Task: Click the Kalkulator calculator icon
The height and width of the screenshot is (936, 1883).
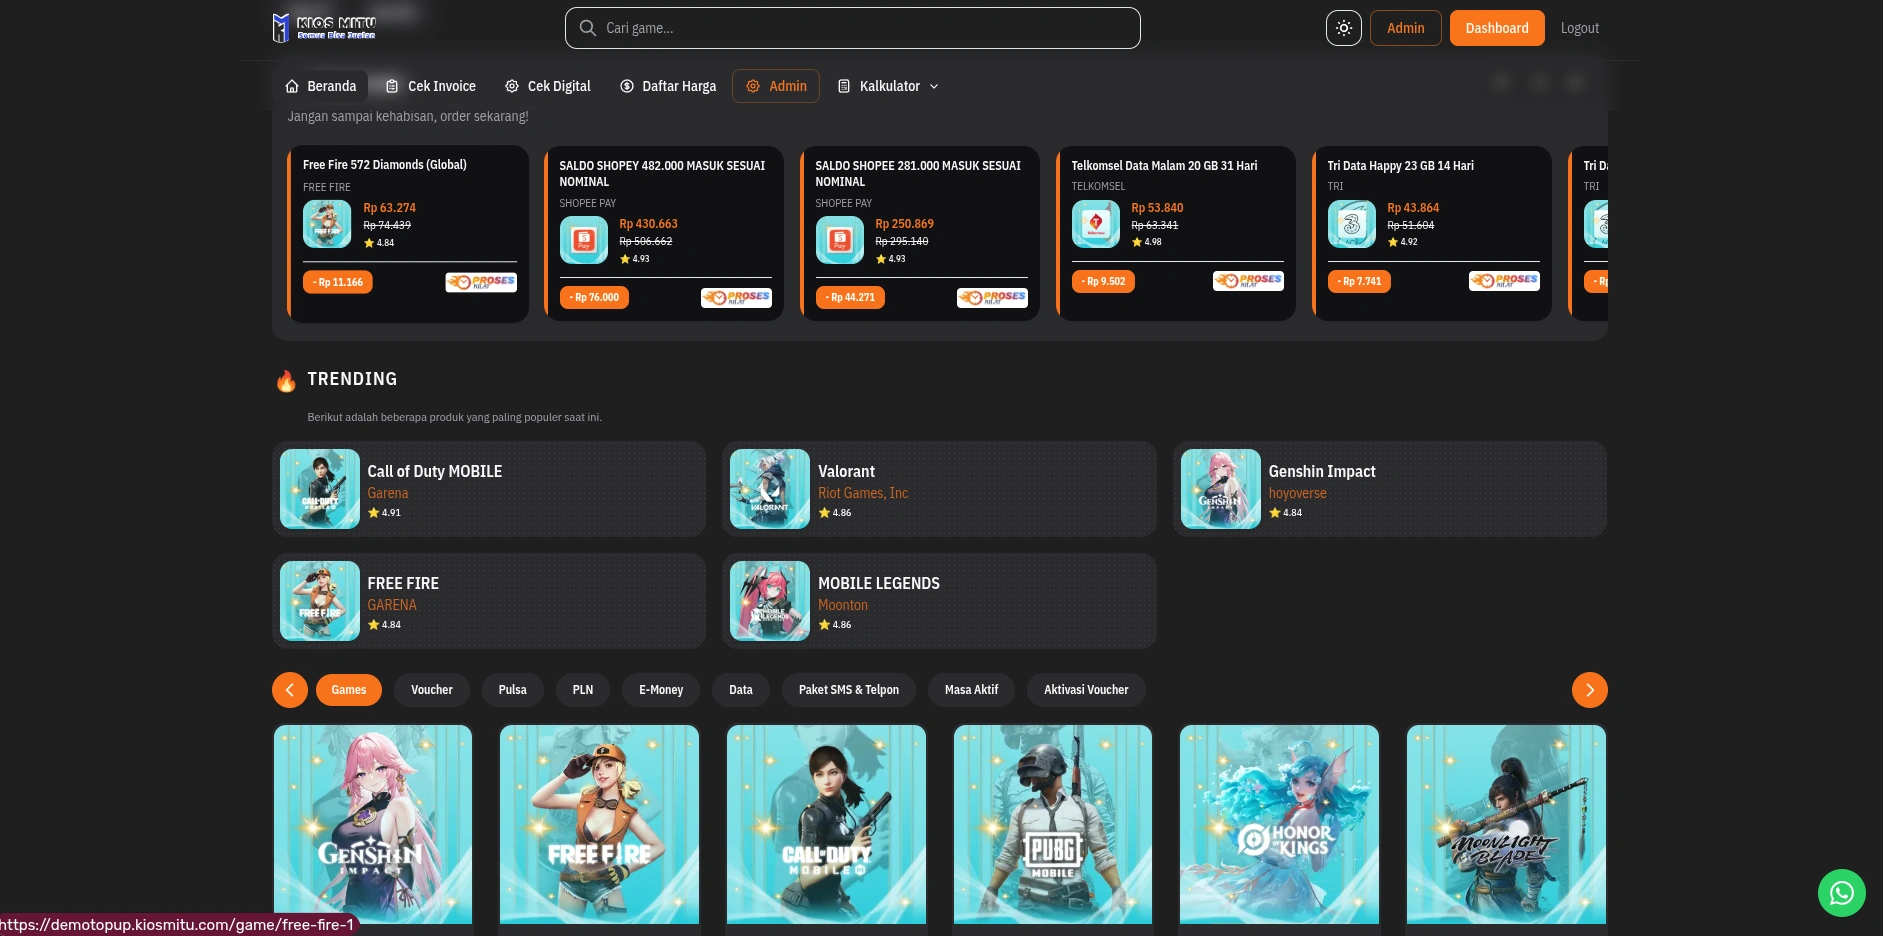Action: (844, 86)
